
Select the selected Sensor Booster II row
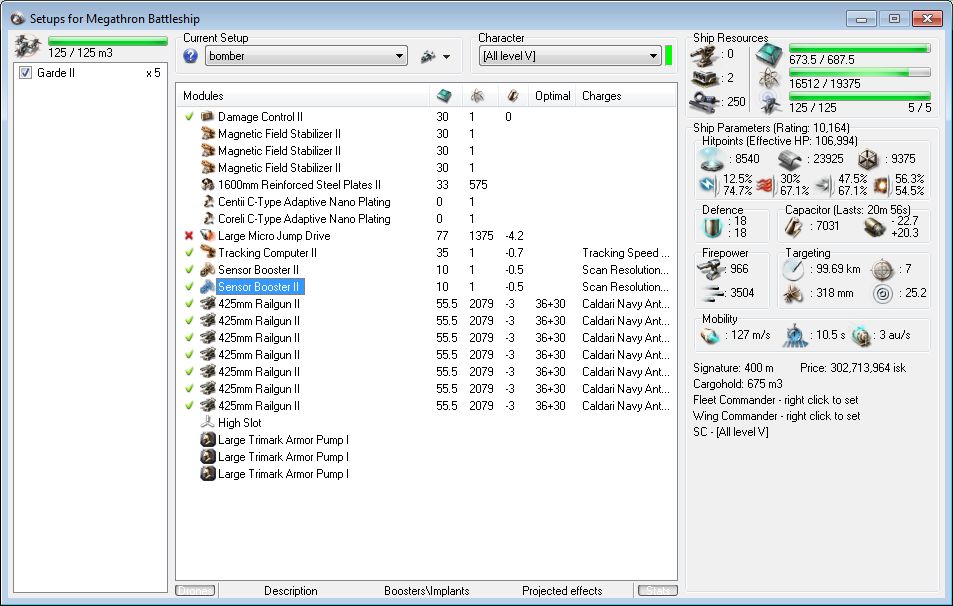click(427, 287)
